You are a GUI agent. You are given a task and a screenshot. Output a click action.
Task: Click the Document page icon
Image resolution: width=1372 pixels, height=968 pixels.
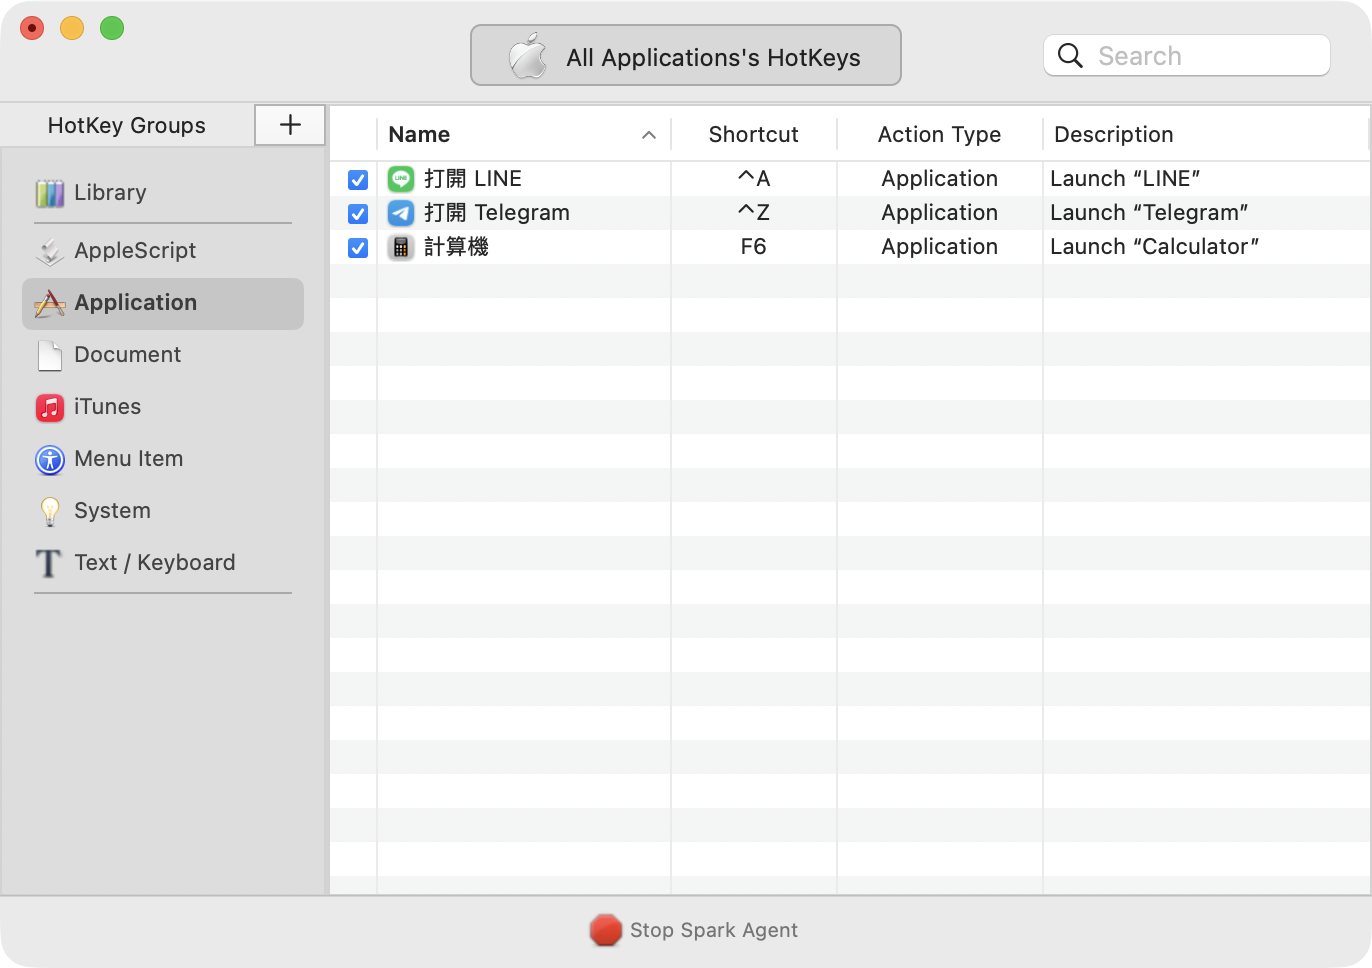[x=50, y=355]
